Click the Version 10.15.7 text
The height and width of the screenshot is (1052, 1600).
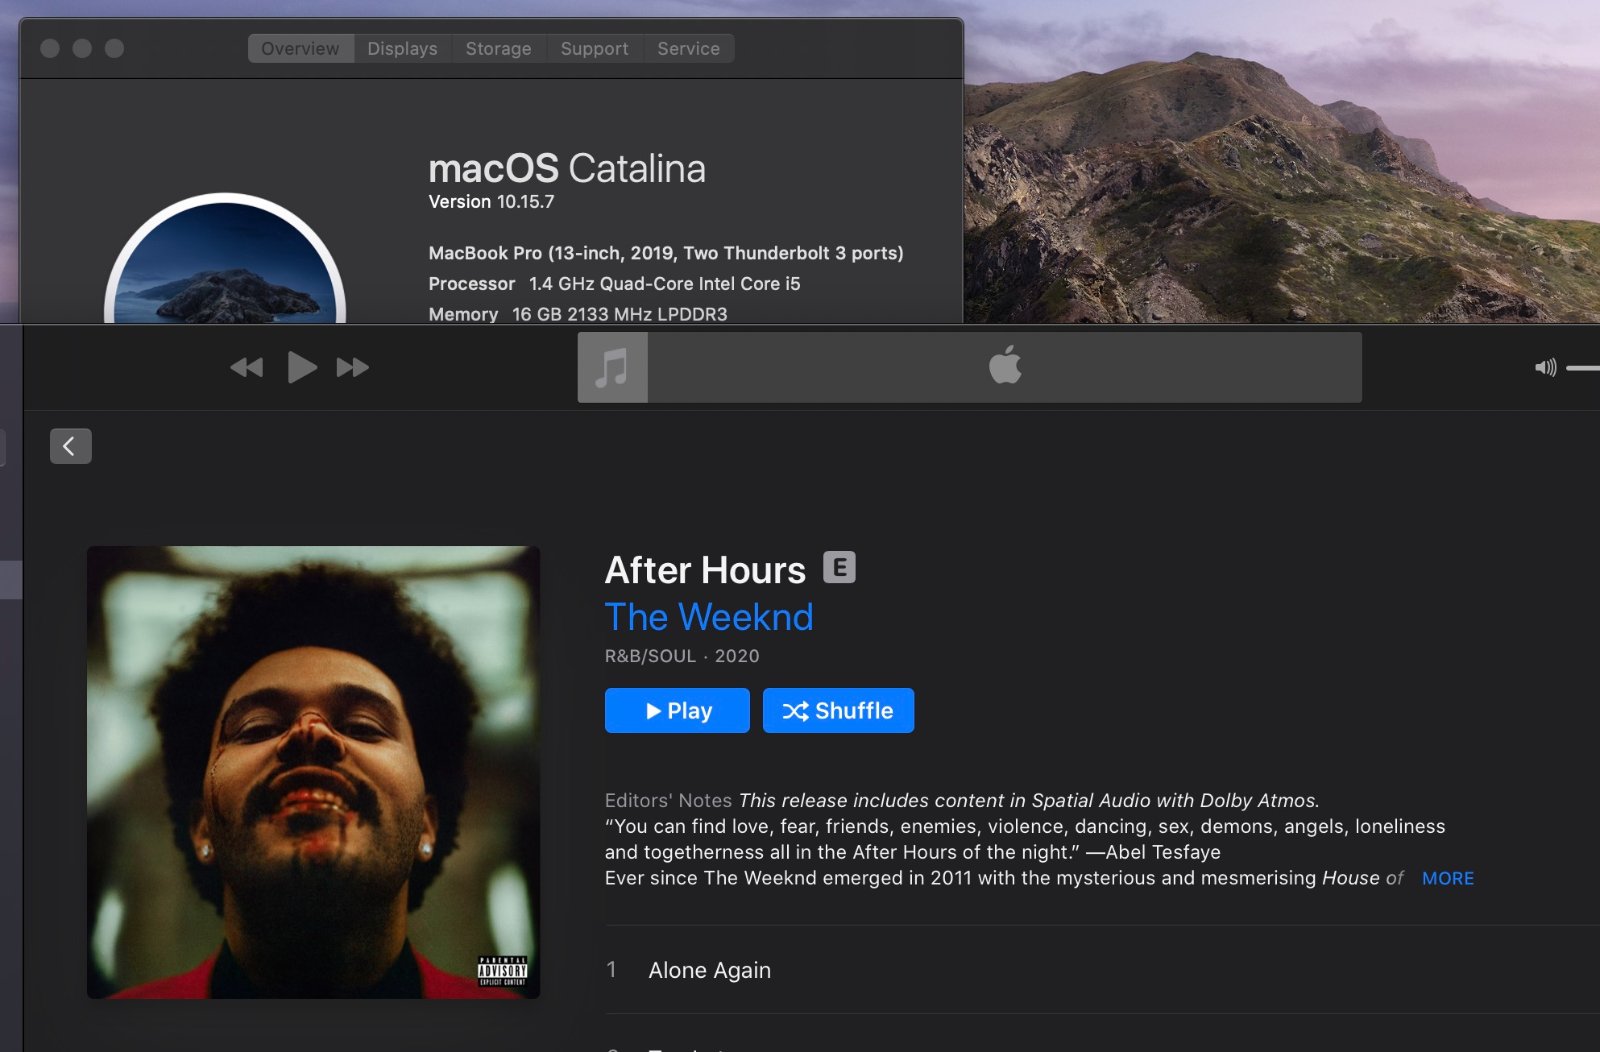pos(491,202)
